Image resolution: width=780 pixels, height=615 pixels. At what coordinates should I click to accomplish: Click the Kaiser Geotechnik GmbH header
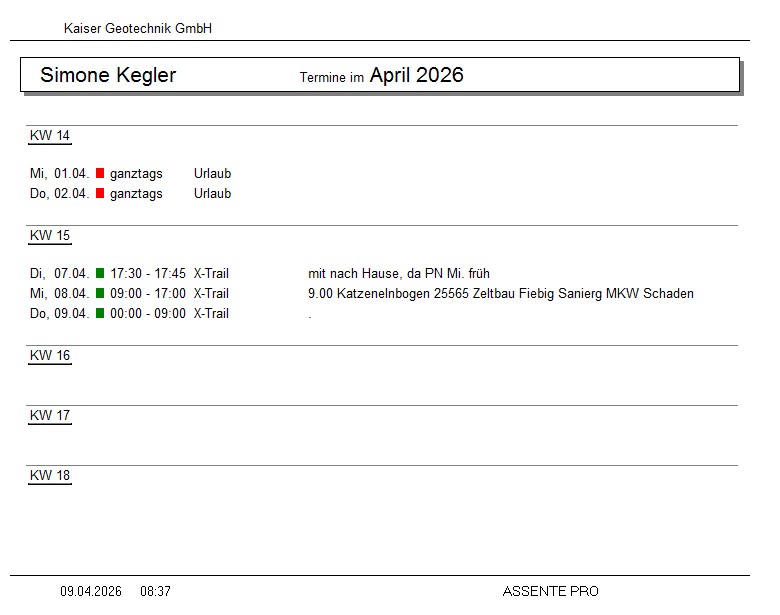(x=138, y=29)
